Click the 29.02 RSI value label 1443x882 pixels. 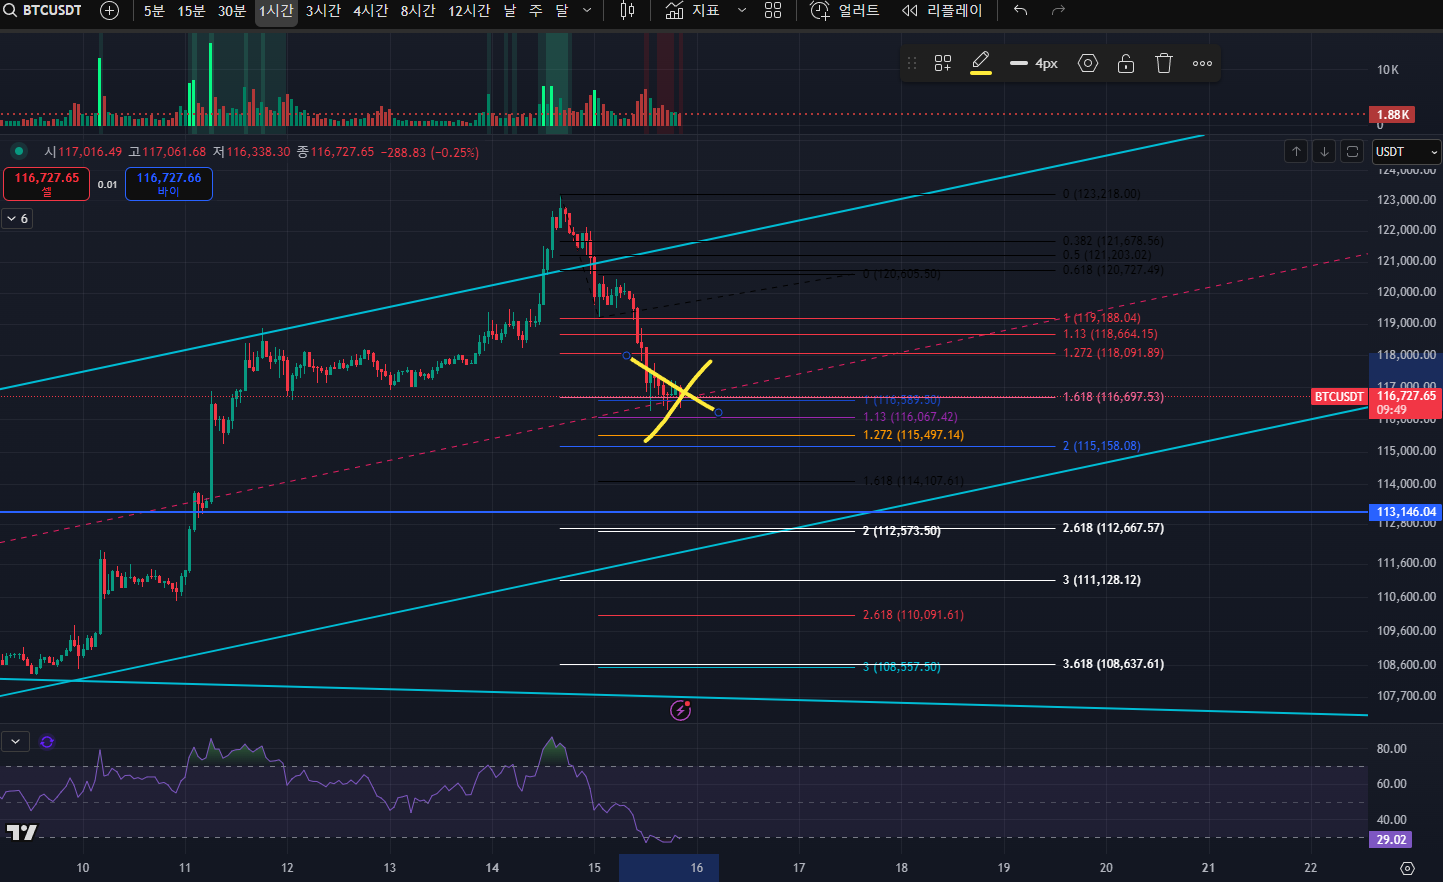click(1391, 839)
